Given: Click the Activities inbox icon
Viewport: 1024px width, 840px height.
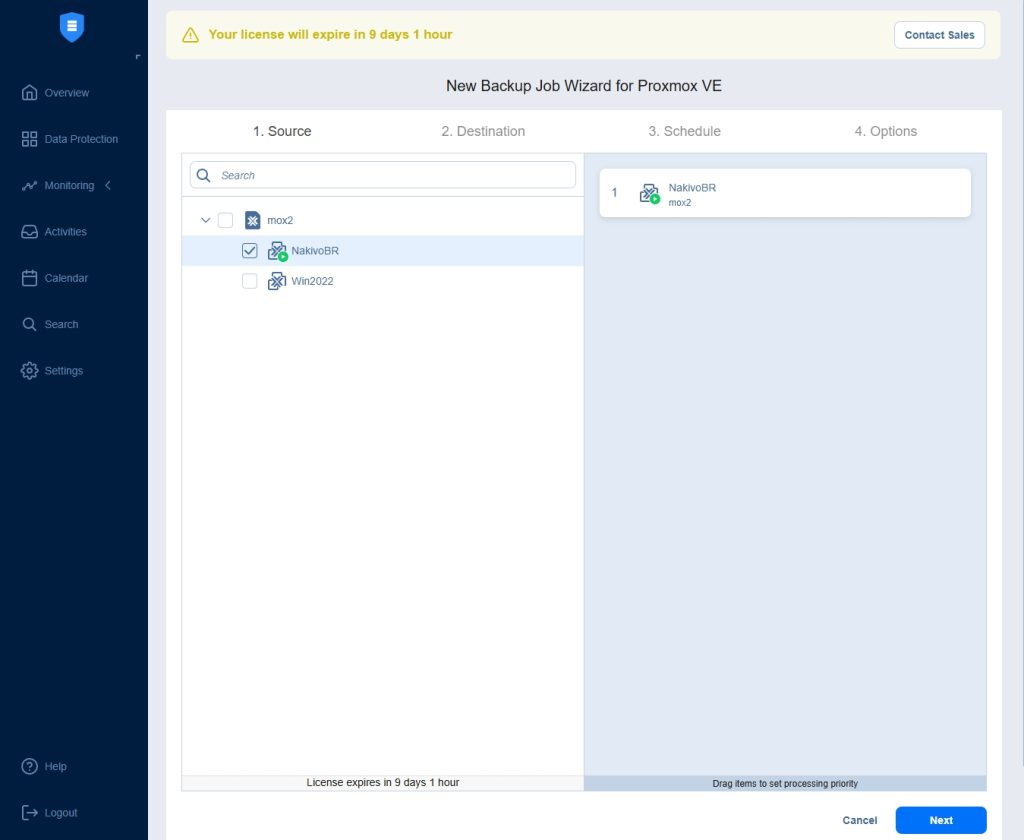Looking at the screenshot, I should point(30,232).
